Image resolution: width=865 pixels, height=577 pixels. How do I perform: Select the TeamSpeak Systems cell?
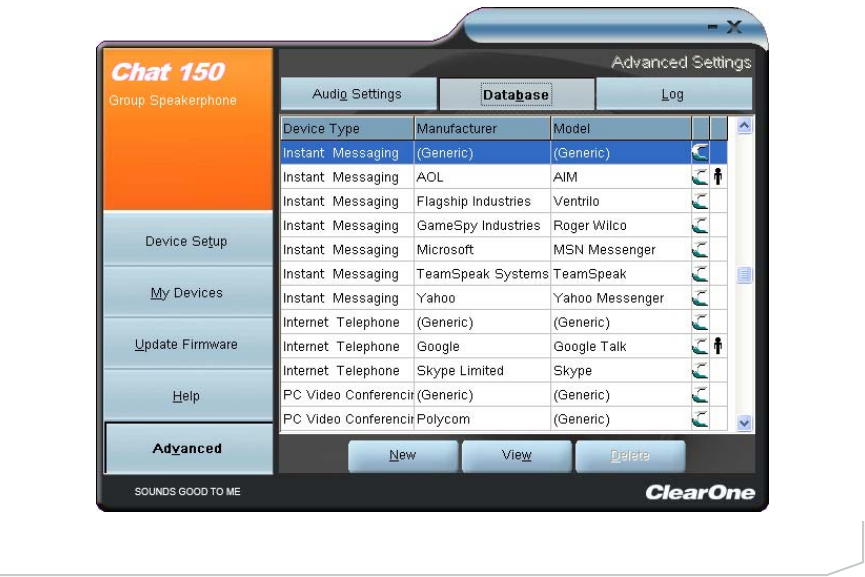pos(482,274)
